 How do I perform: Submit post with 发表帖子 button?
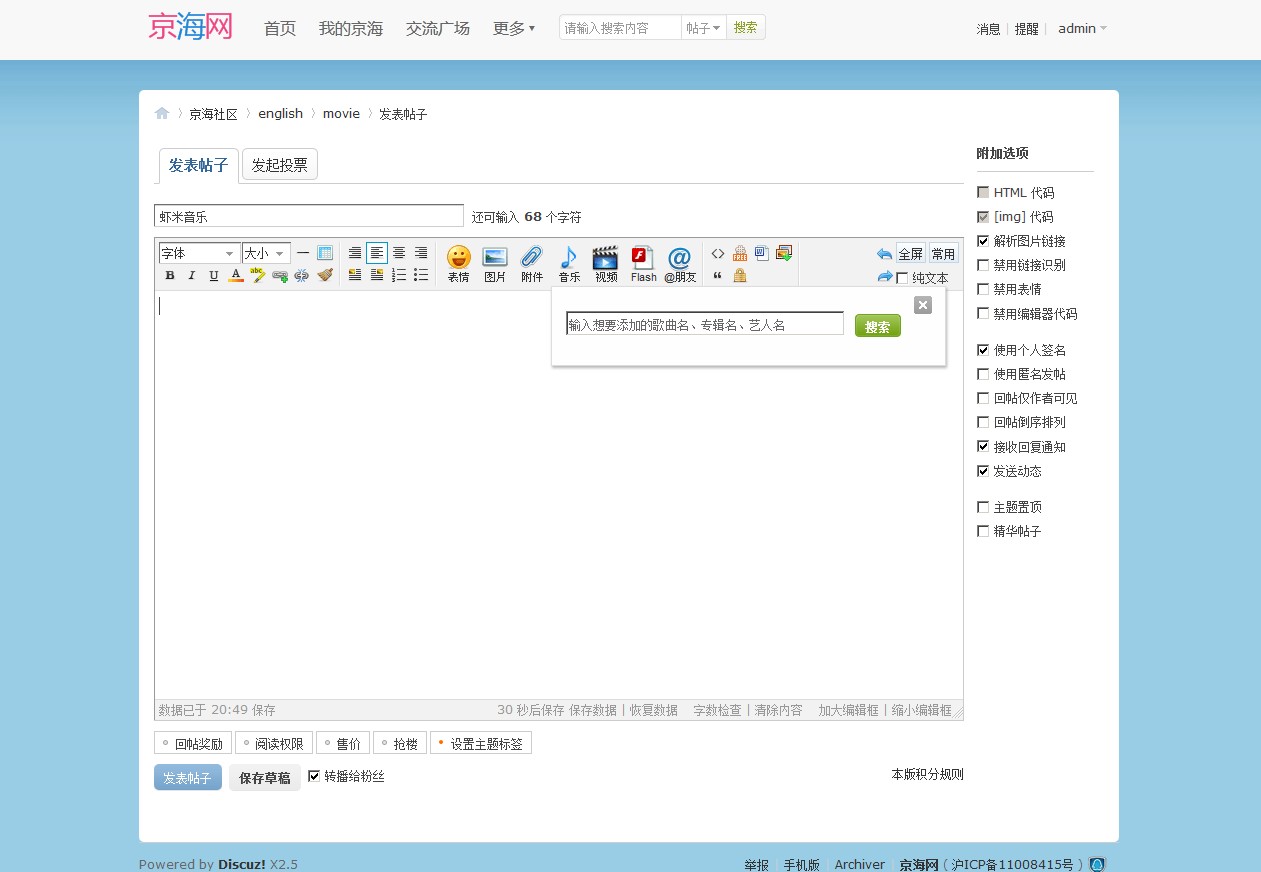pyautogui.click(x=188, y=777)
